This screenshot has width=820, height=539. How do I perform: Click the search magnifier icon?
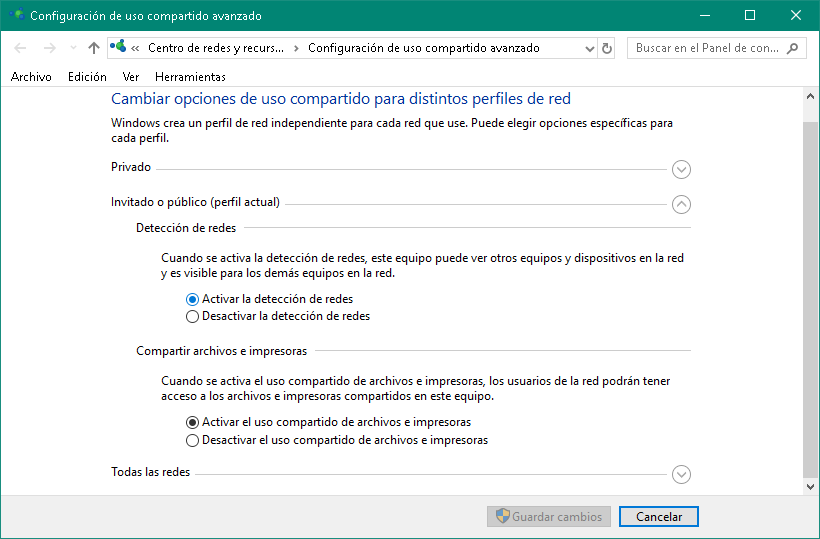tap(792, 48)
